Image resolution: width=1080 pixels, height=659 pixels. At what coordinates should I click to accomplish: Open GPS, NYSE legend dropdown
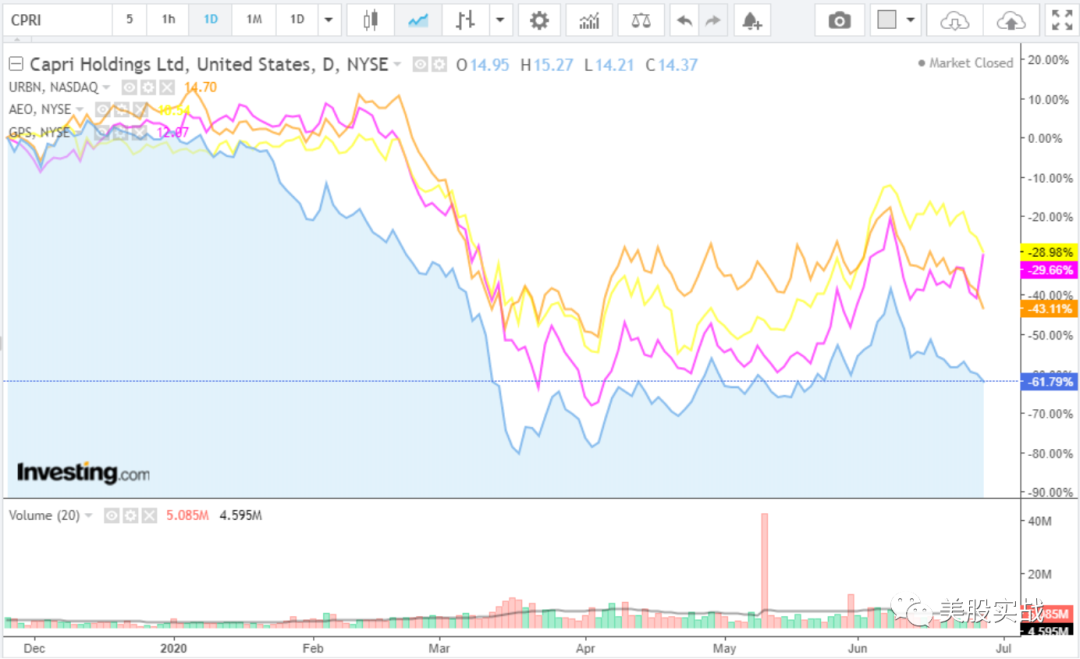tap(79, 132)
